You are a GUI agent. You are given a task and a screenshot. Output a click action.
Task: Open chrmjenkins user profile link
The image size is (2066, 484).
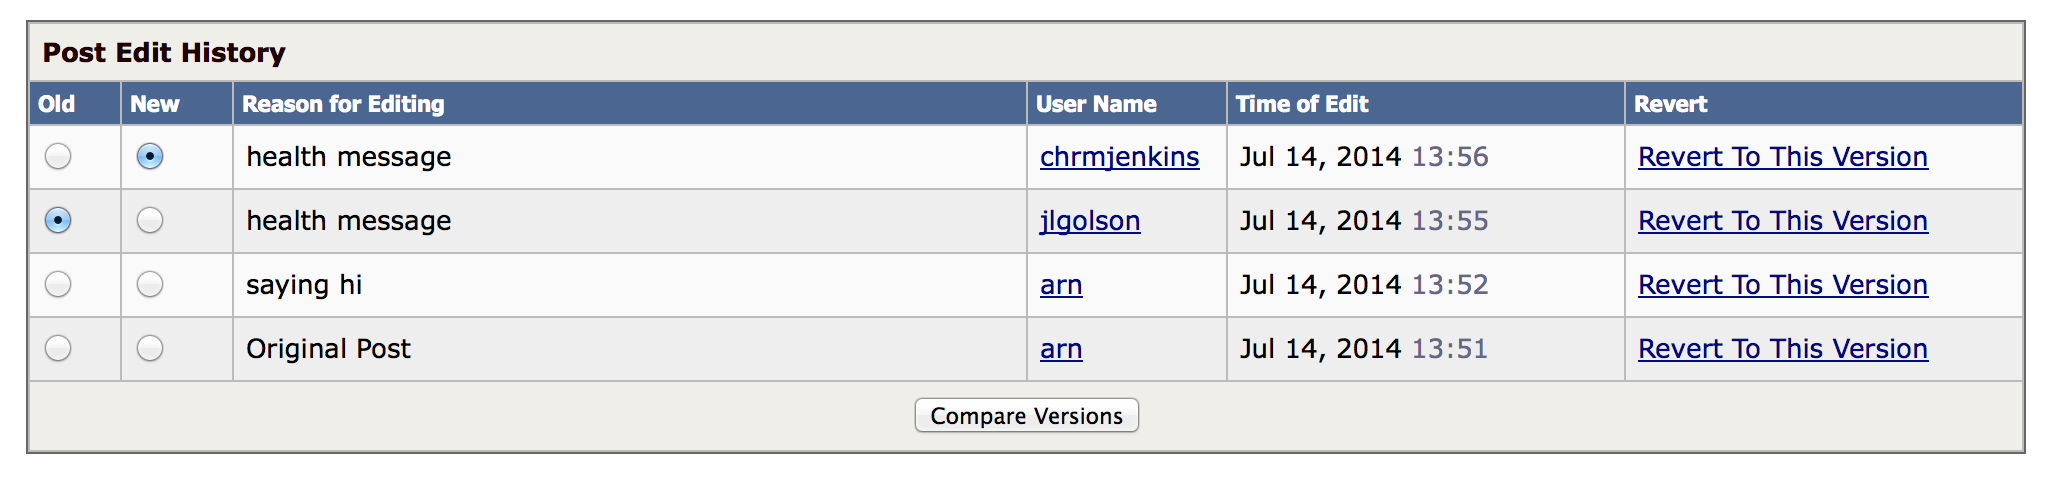click(x=1119, y=157)
